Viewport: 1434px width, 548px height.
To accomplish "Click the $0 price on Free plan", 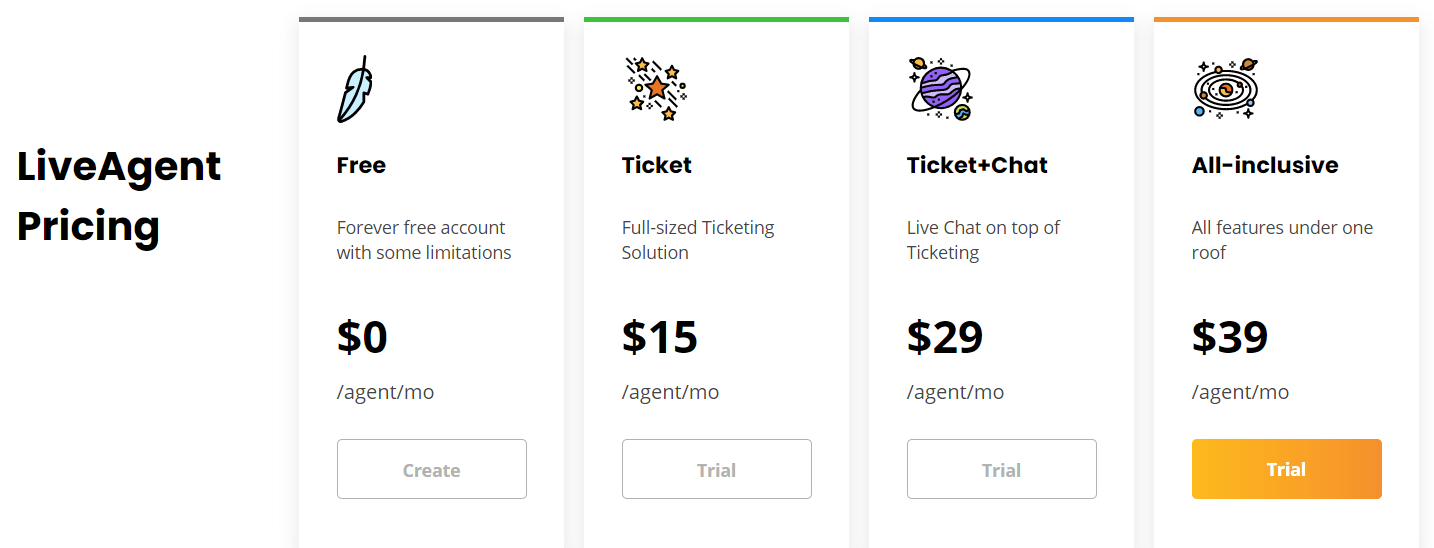I will 362,337.
